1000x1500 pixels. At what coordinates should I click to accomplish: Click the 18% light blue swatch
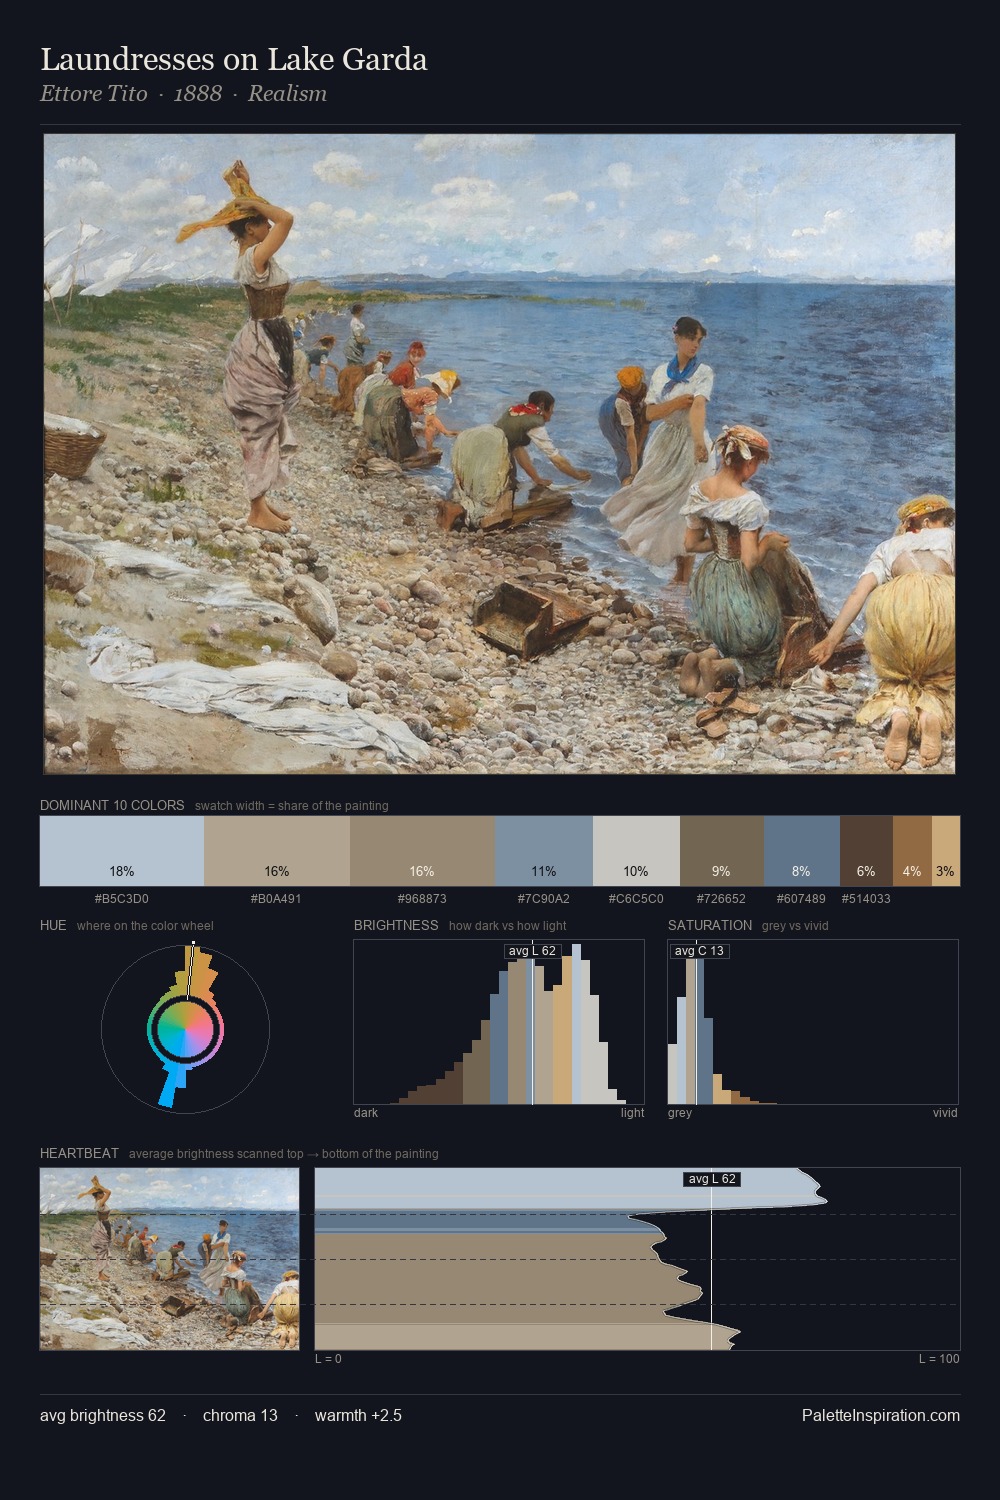tap(122, 851)
